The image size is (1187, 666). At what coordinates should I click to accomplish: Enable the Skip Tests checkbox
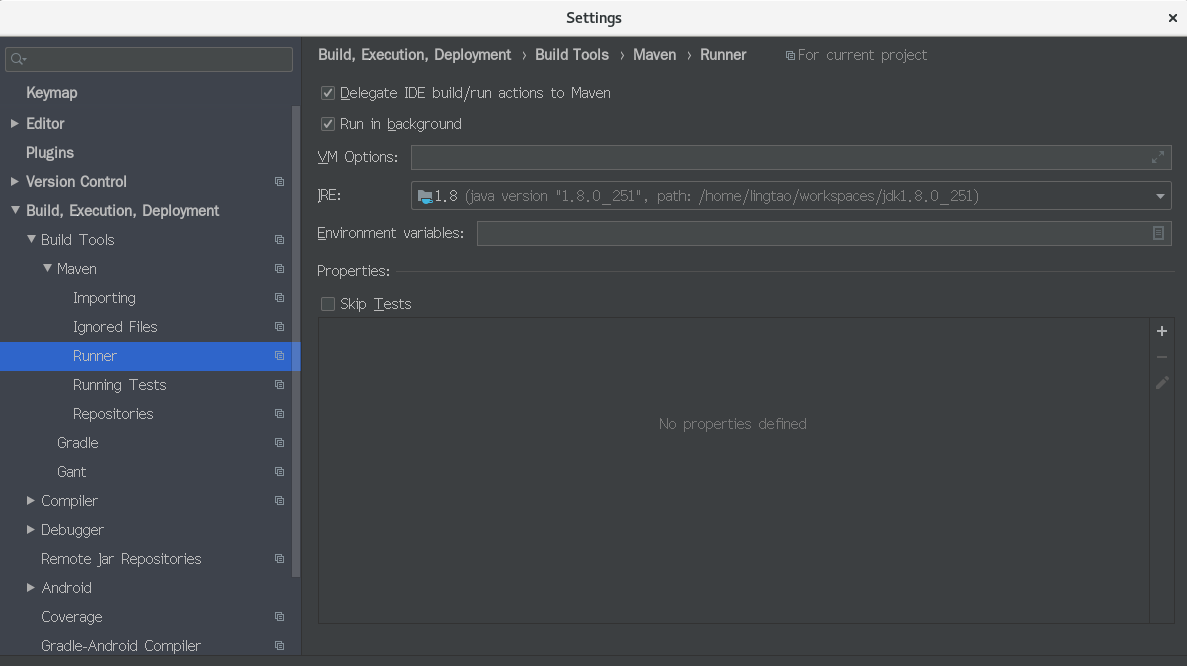point(328,304)
